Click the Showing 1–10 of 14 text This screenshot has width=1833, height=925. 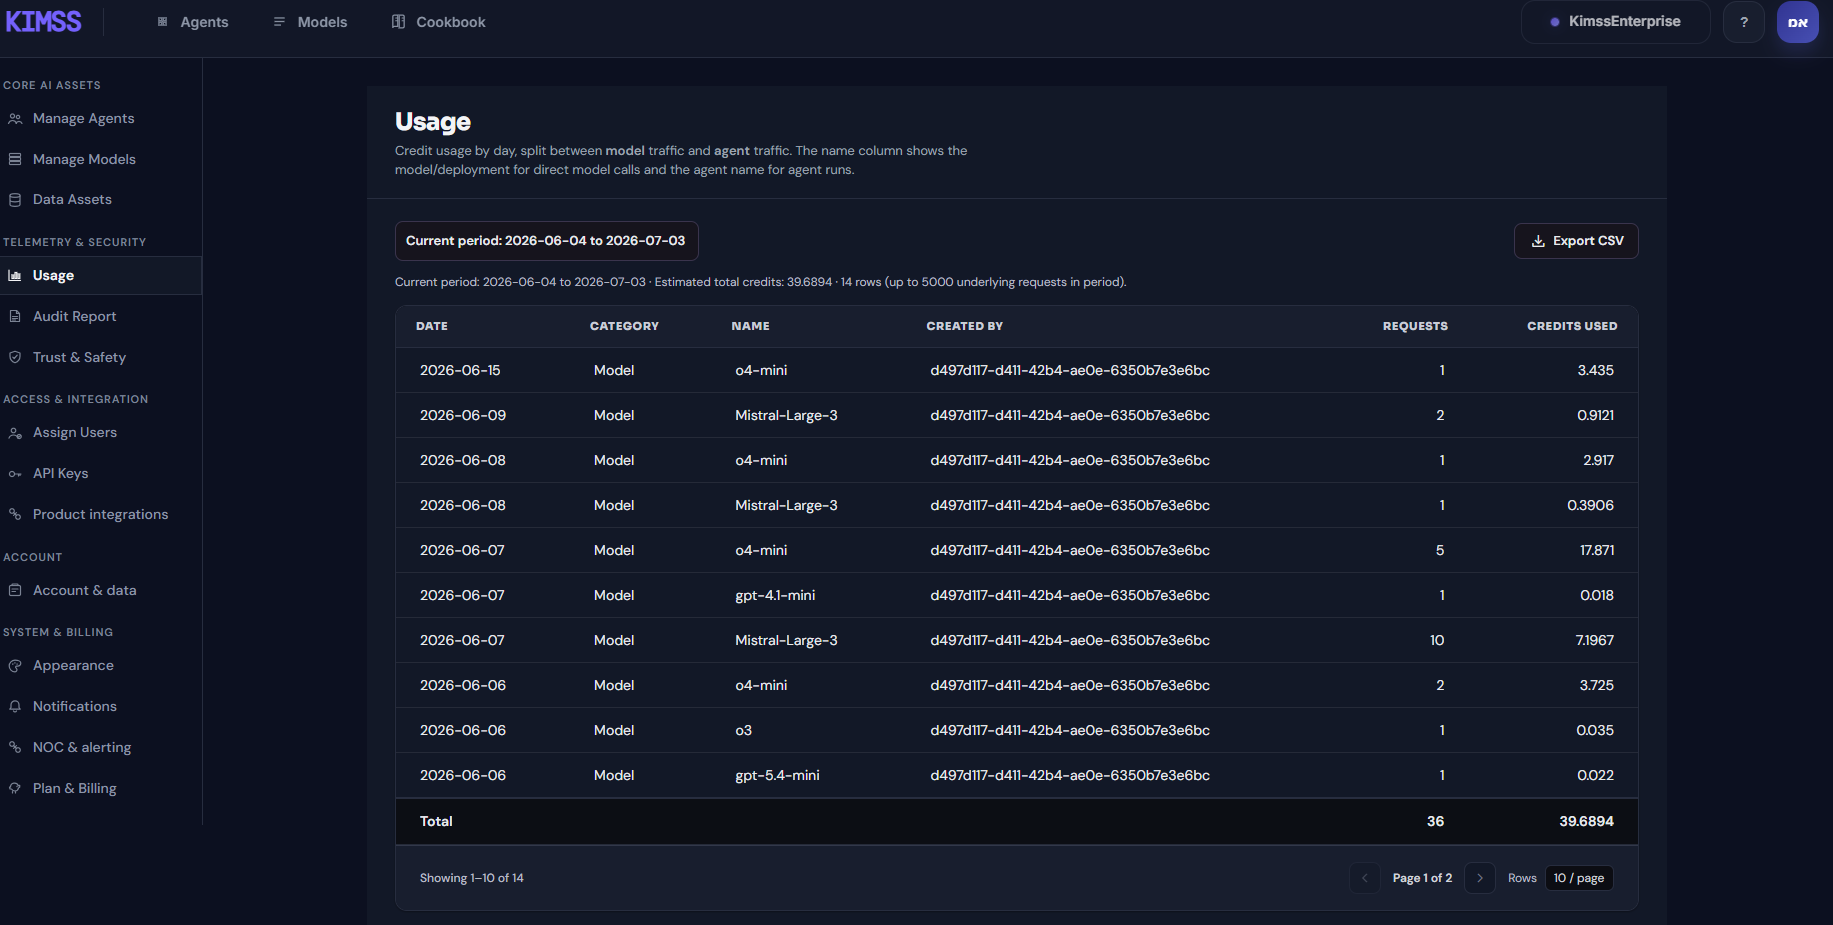(472, 878)
